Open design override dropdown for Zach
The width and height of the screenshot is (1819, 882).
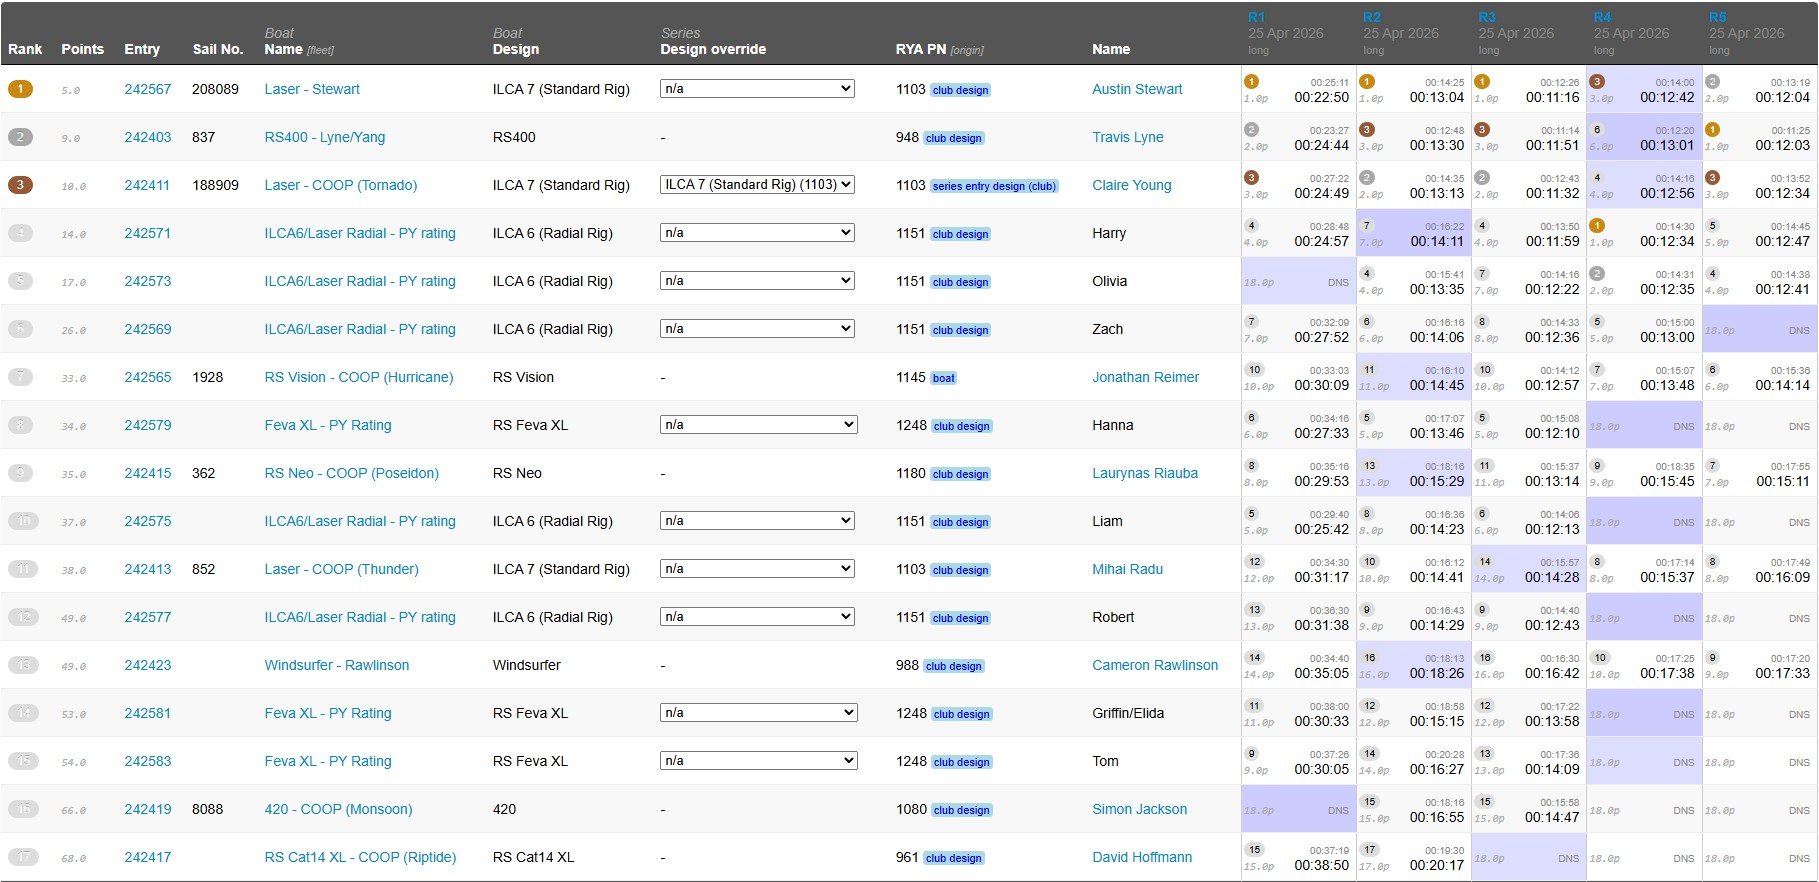point(757,329)
